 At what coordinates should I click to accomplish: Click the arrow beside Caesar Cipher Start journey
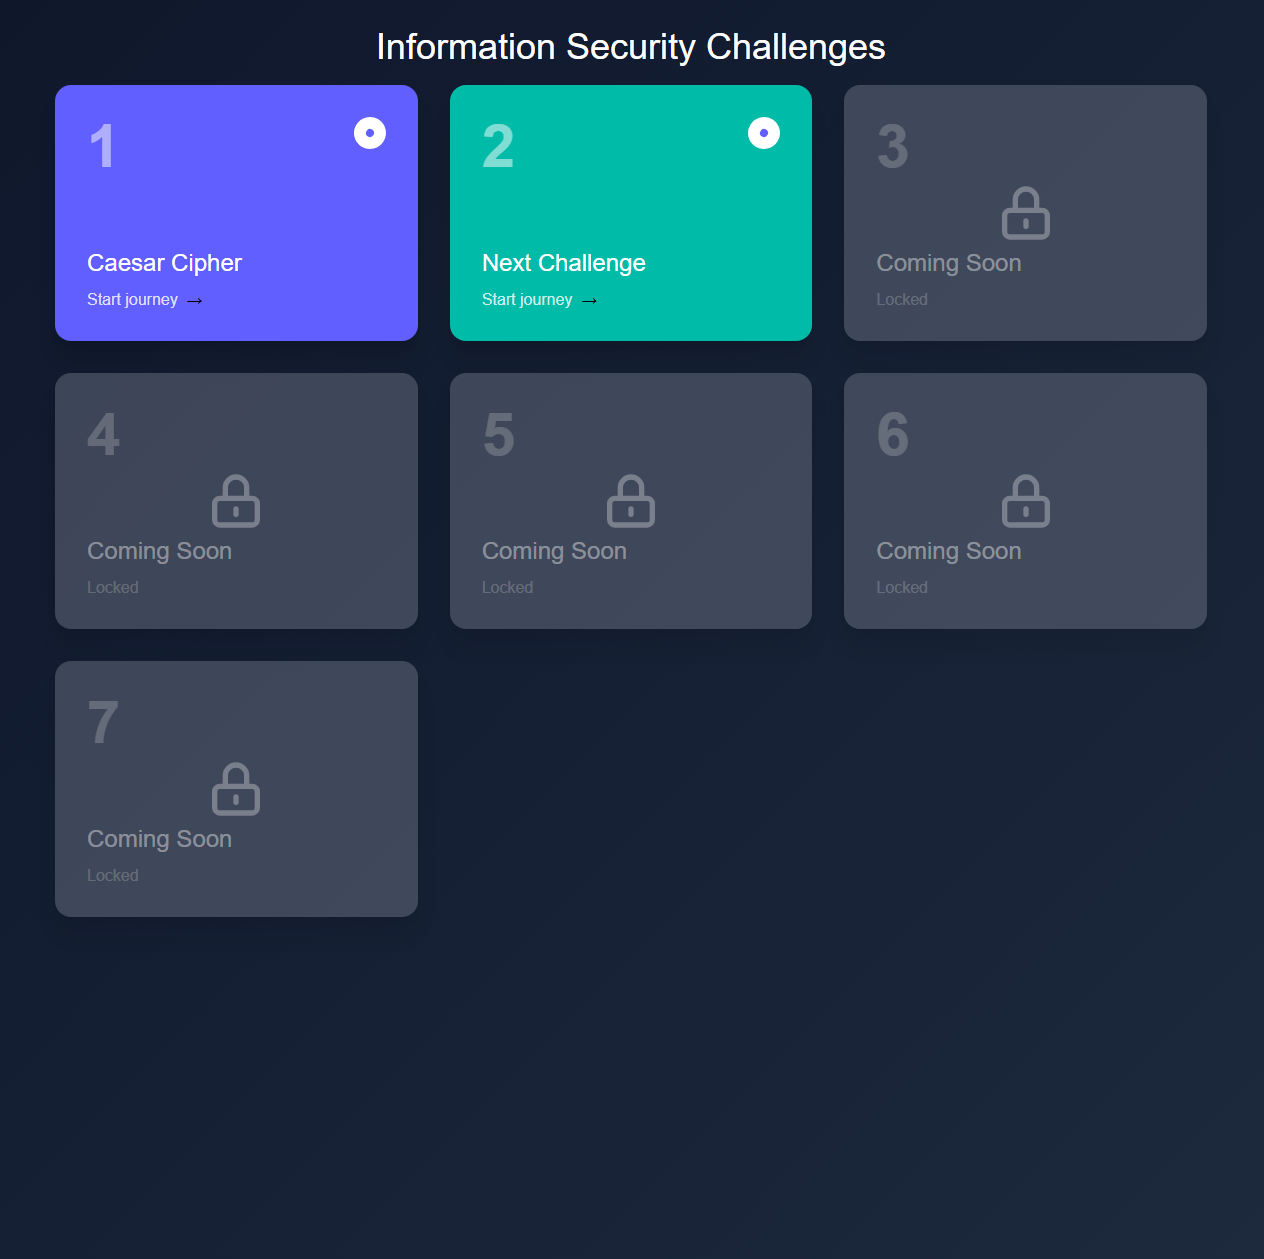tap(195, 301)
